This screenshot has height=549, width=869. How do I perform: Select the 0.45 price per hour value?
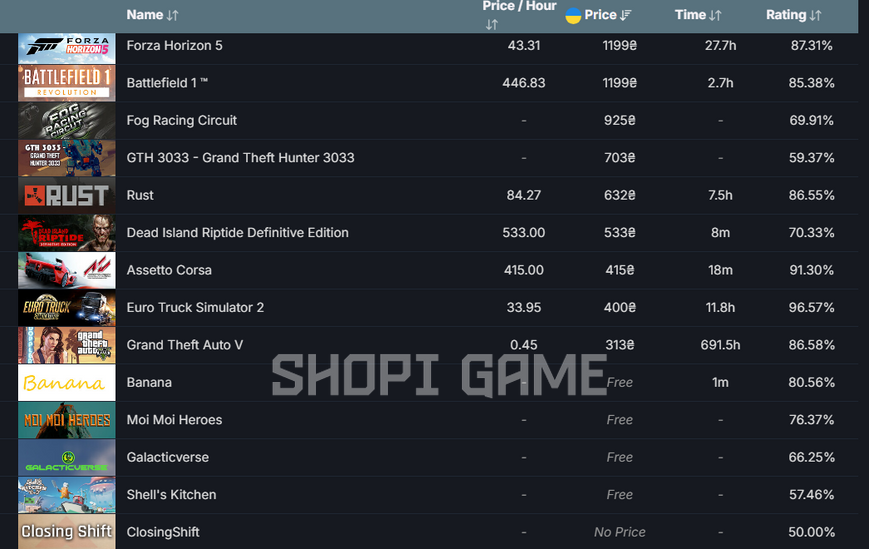(x=524, y=345)
